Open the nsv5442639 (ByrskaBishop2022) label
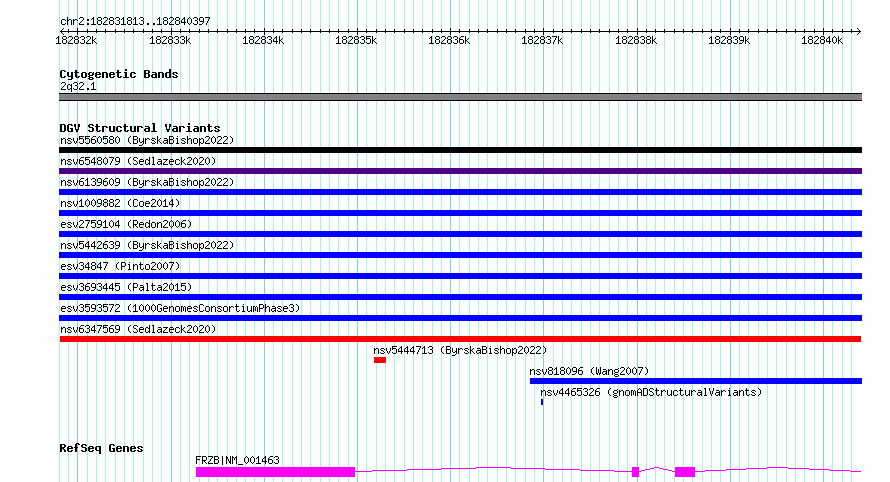This screenshot has height=482, width=890. click(x=147, y=245)
